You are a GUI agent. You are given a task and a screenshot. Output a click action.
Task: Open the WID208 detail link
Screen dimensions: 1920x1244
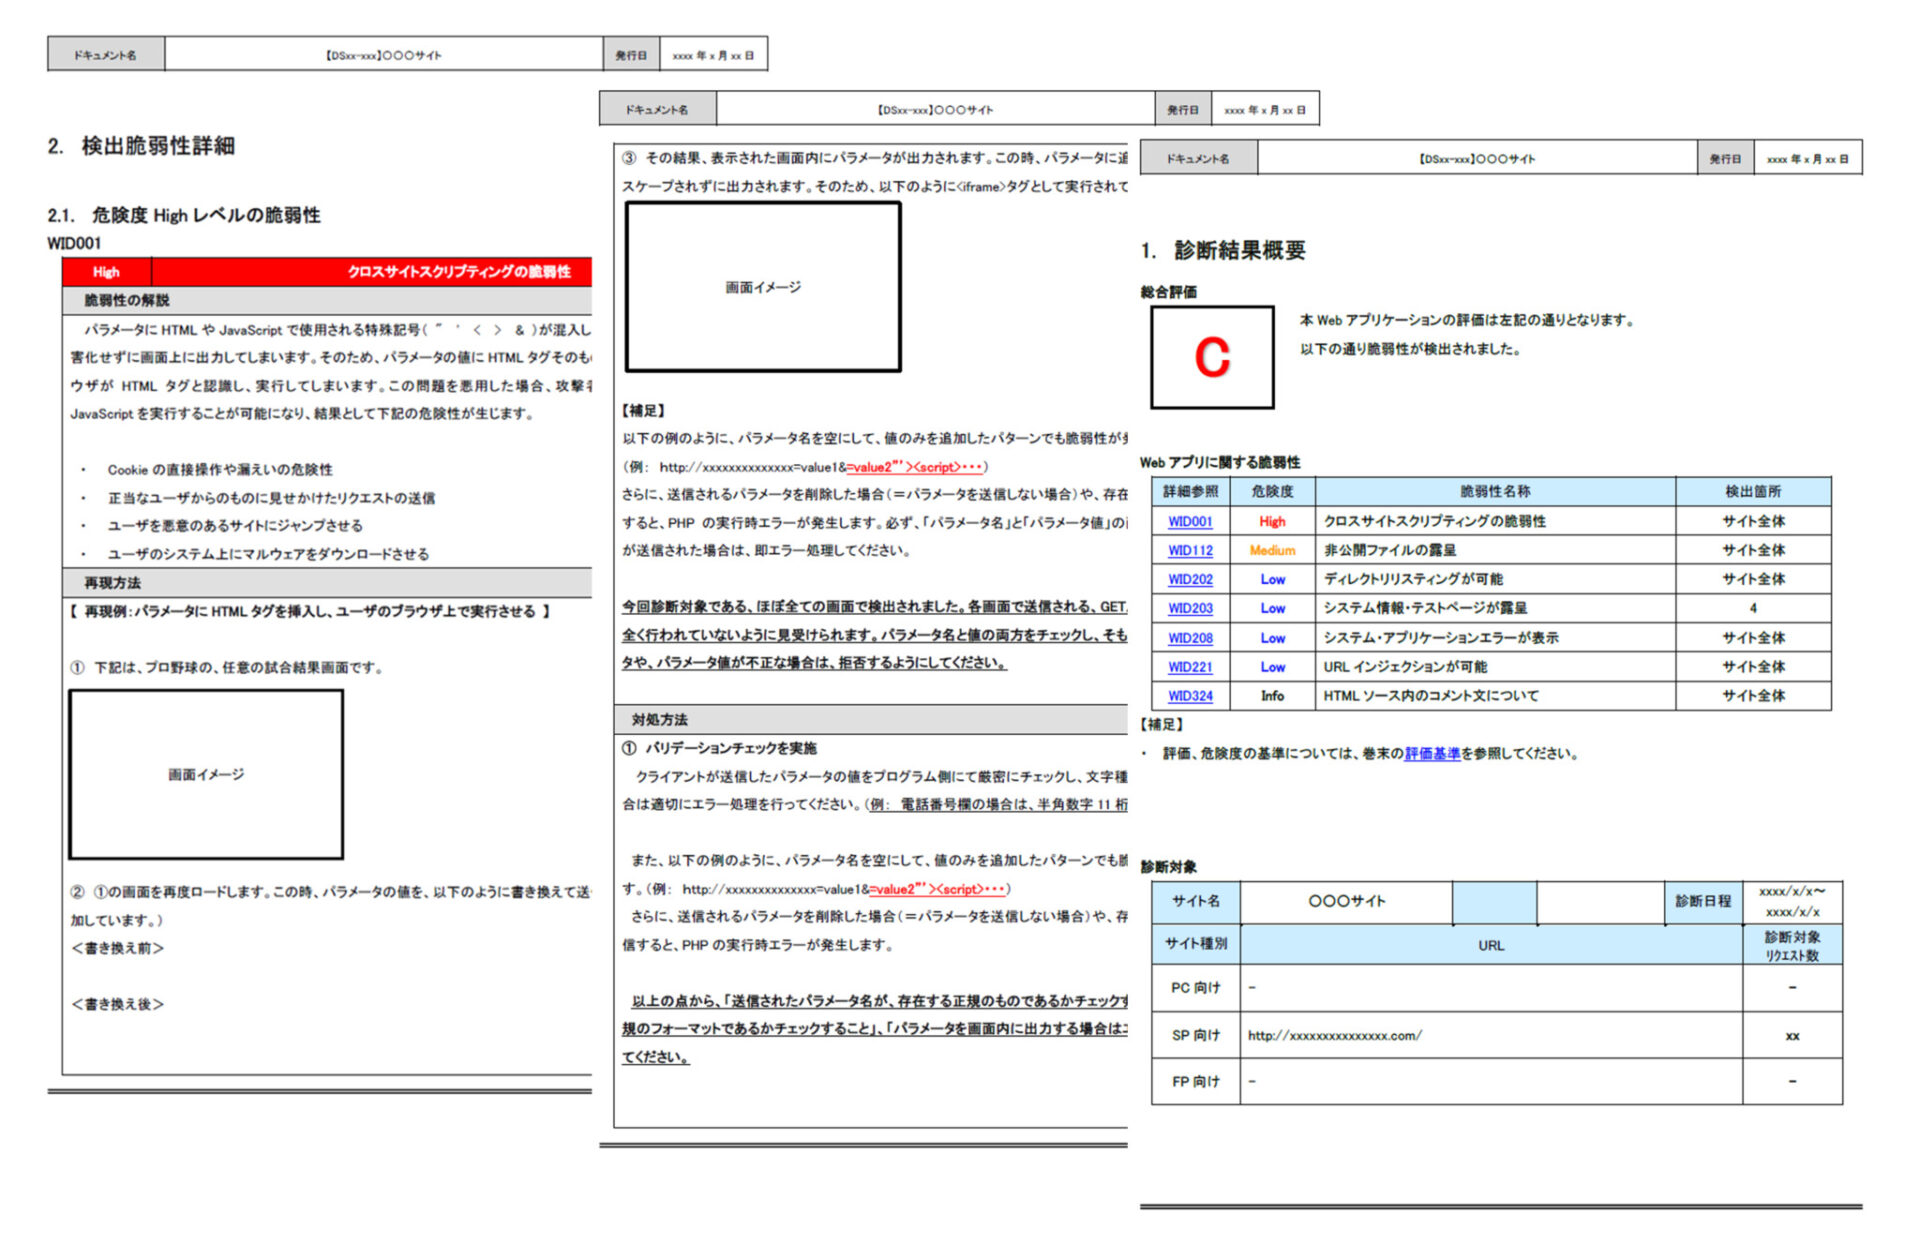click(1190, 638)
